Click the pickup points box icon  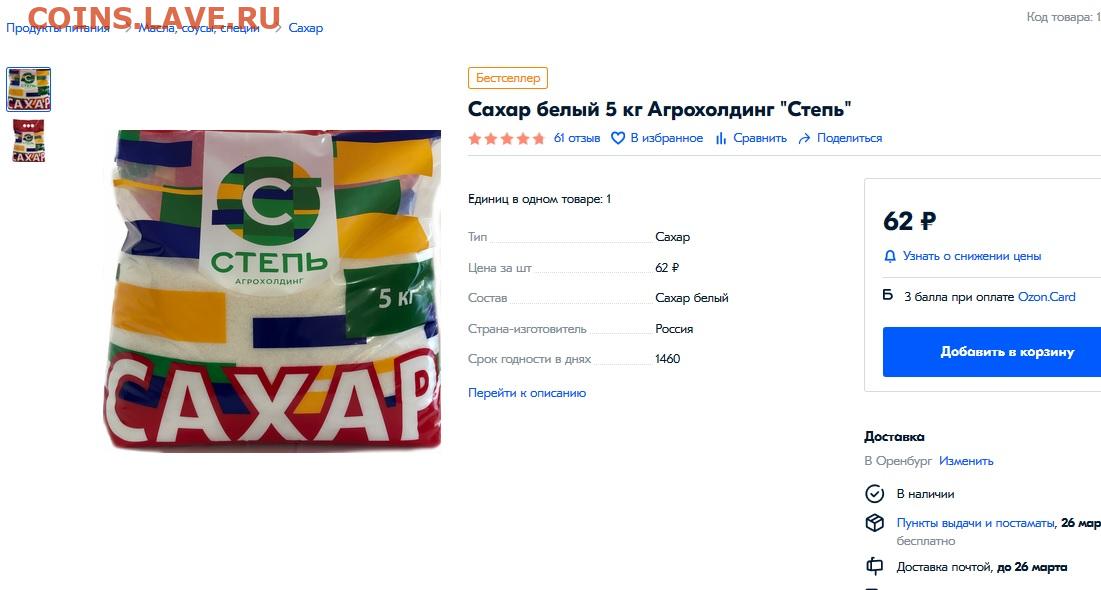pyautogui.click(x=874, y=523)
